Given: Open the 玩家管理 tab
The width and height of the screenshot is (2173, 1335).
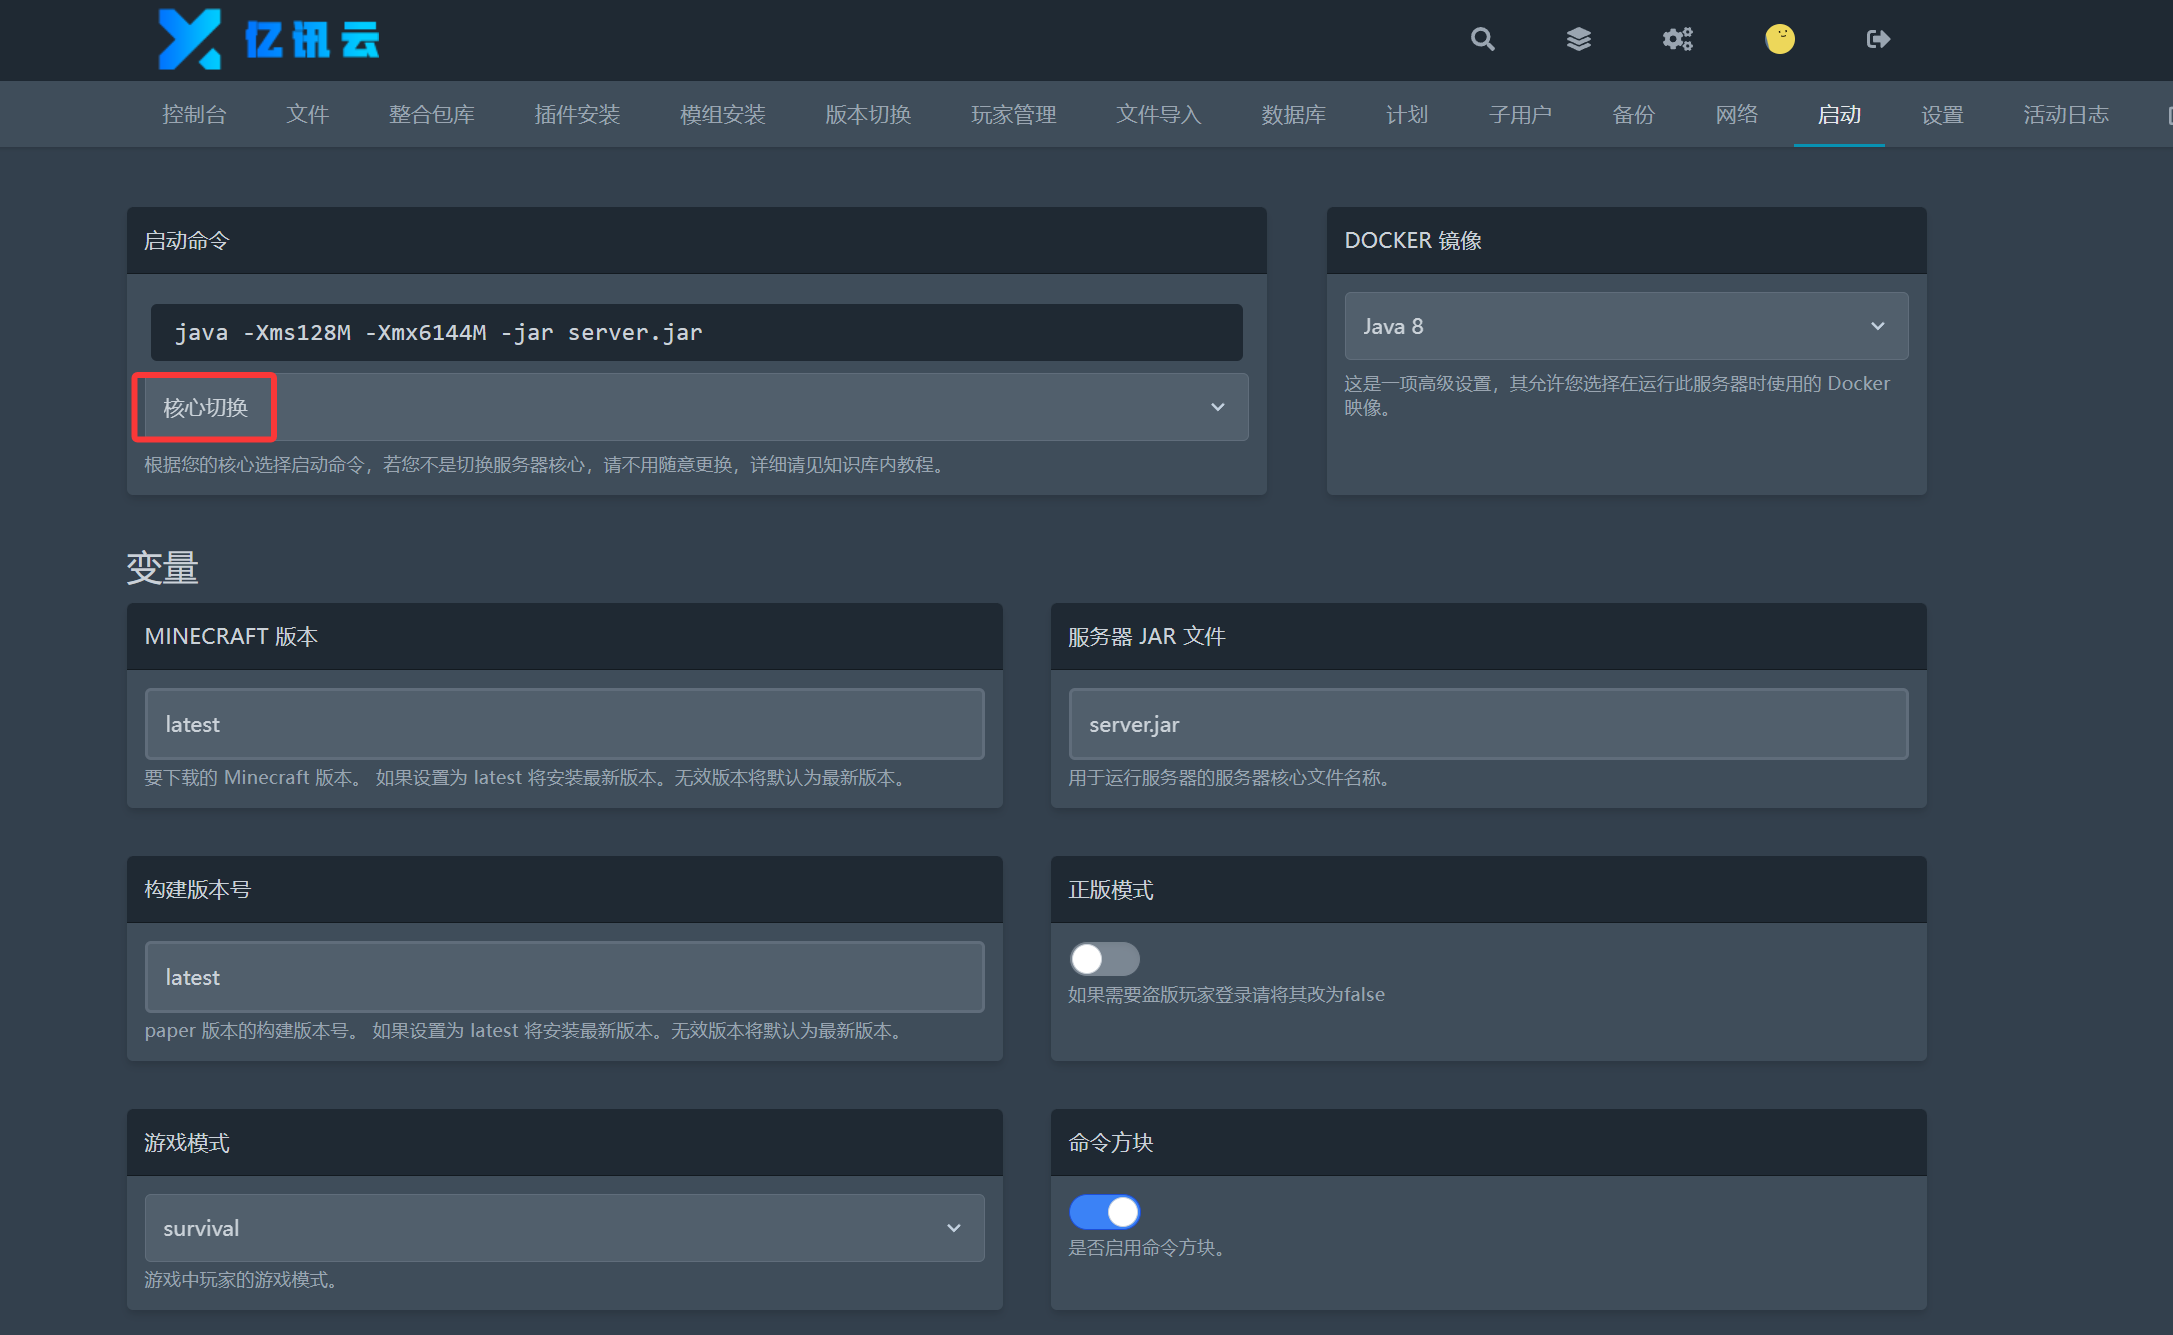Looking at the screenshot, I should click(1013, 115).
